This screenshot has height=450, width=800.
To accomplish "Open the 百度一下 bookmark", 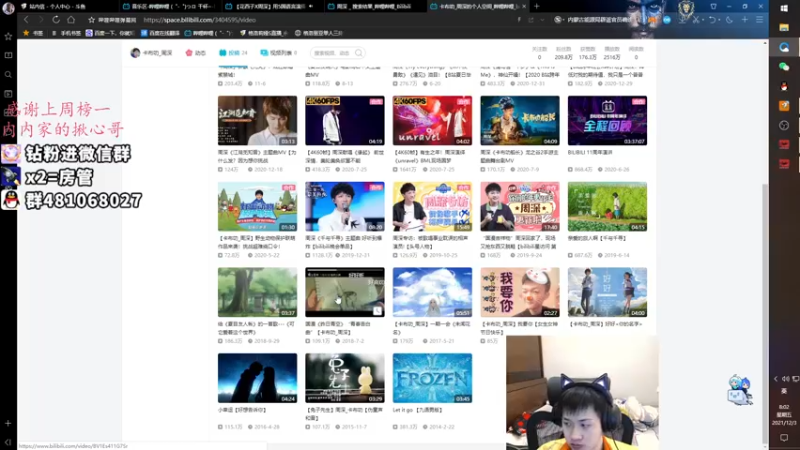I will [x=110, y=33].
